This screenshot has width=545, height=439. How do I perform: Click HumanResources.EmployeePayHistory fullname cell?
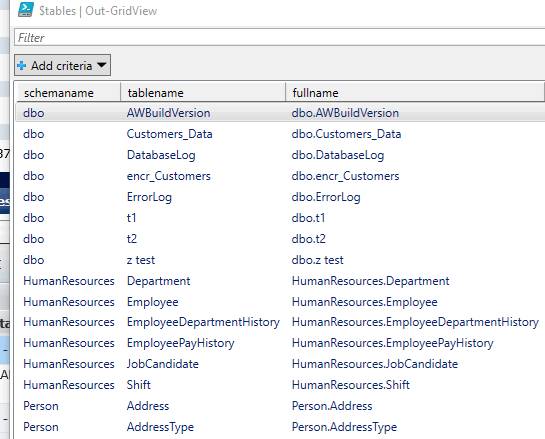[392, 343]
